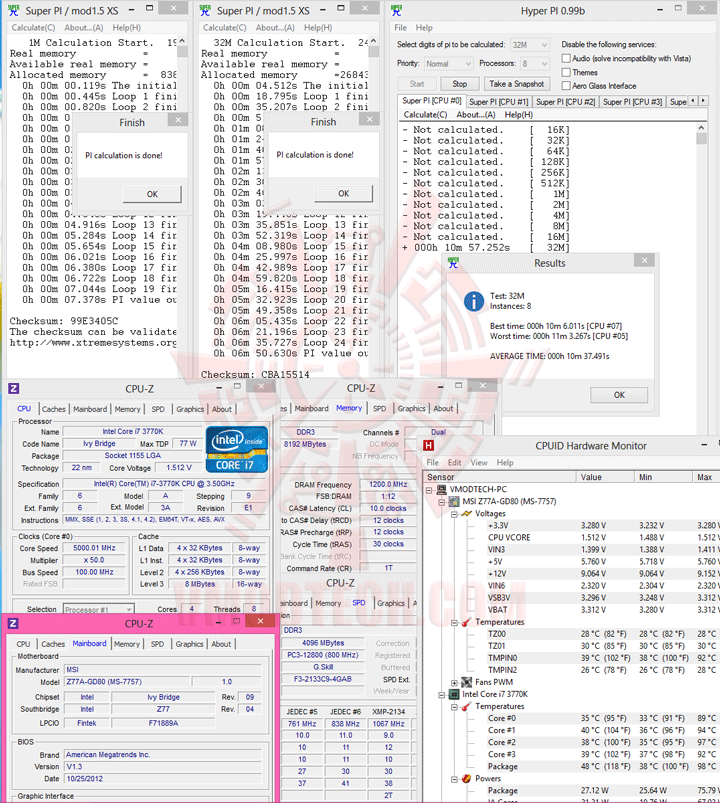This screenshot has height=803, width=720.
Task: Click the VMODTECH-PC computer icon
Action: point(441,489)
